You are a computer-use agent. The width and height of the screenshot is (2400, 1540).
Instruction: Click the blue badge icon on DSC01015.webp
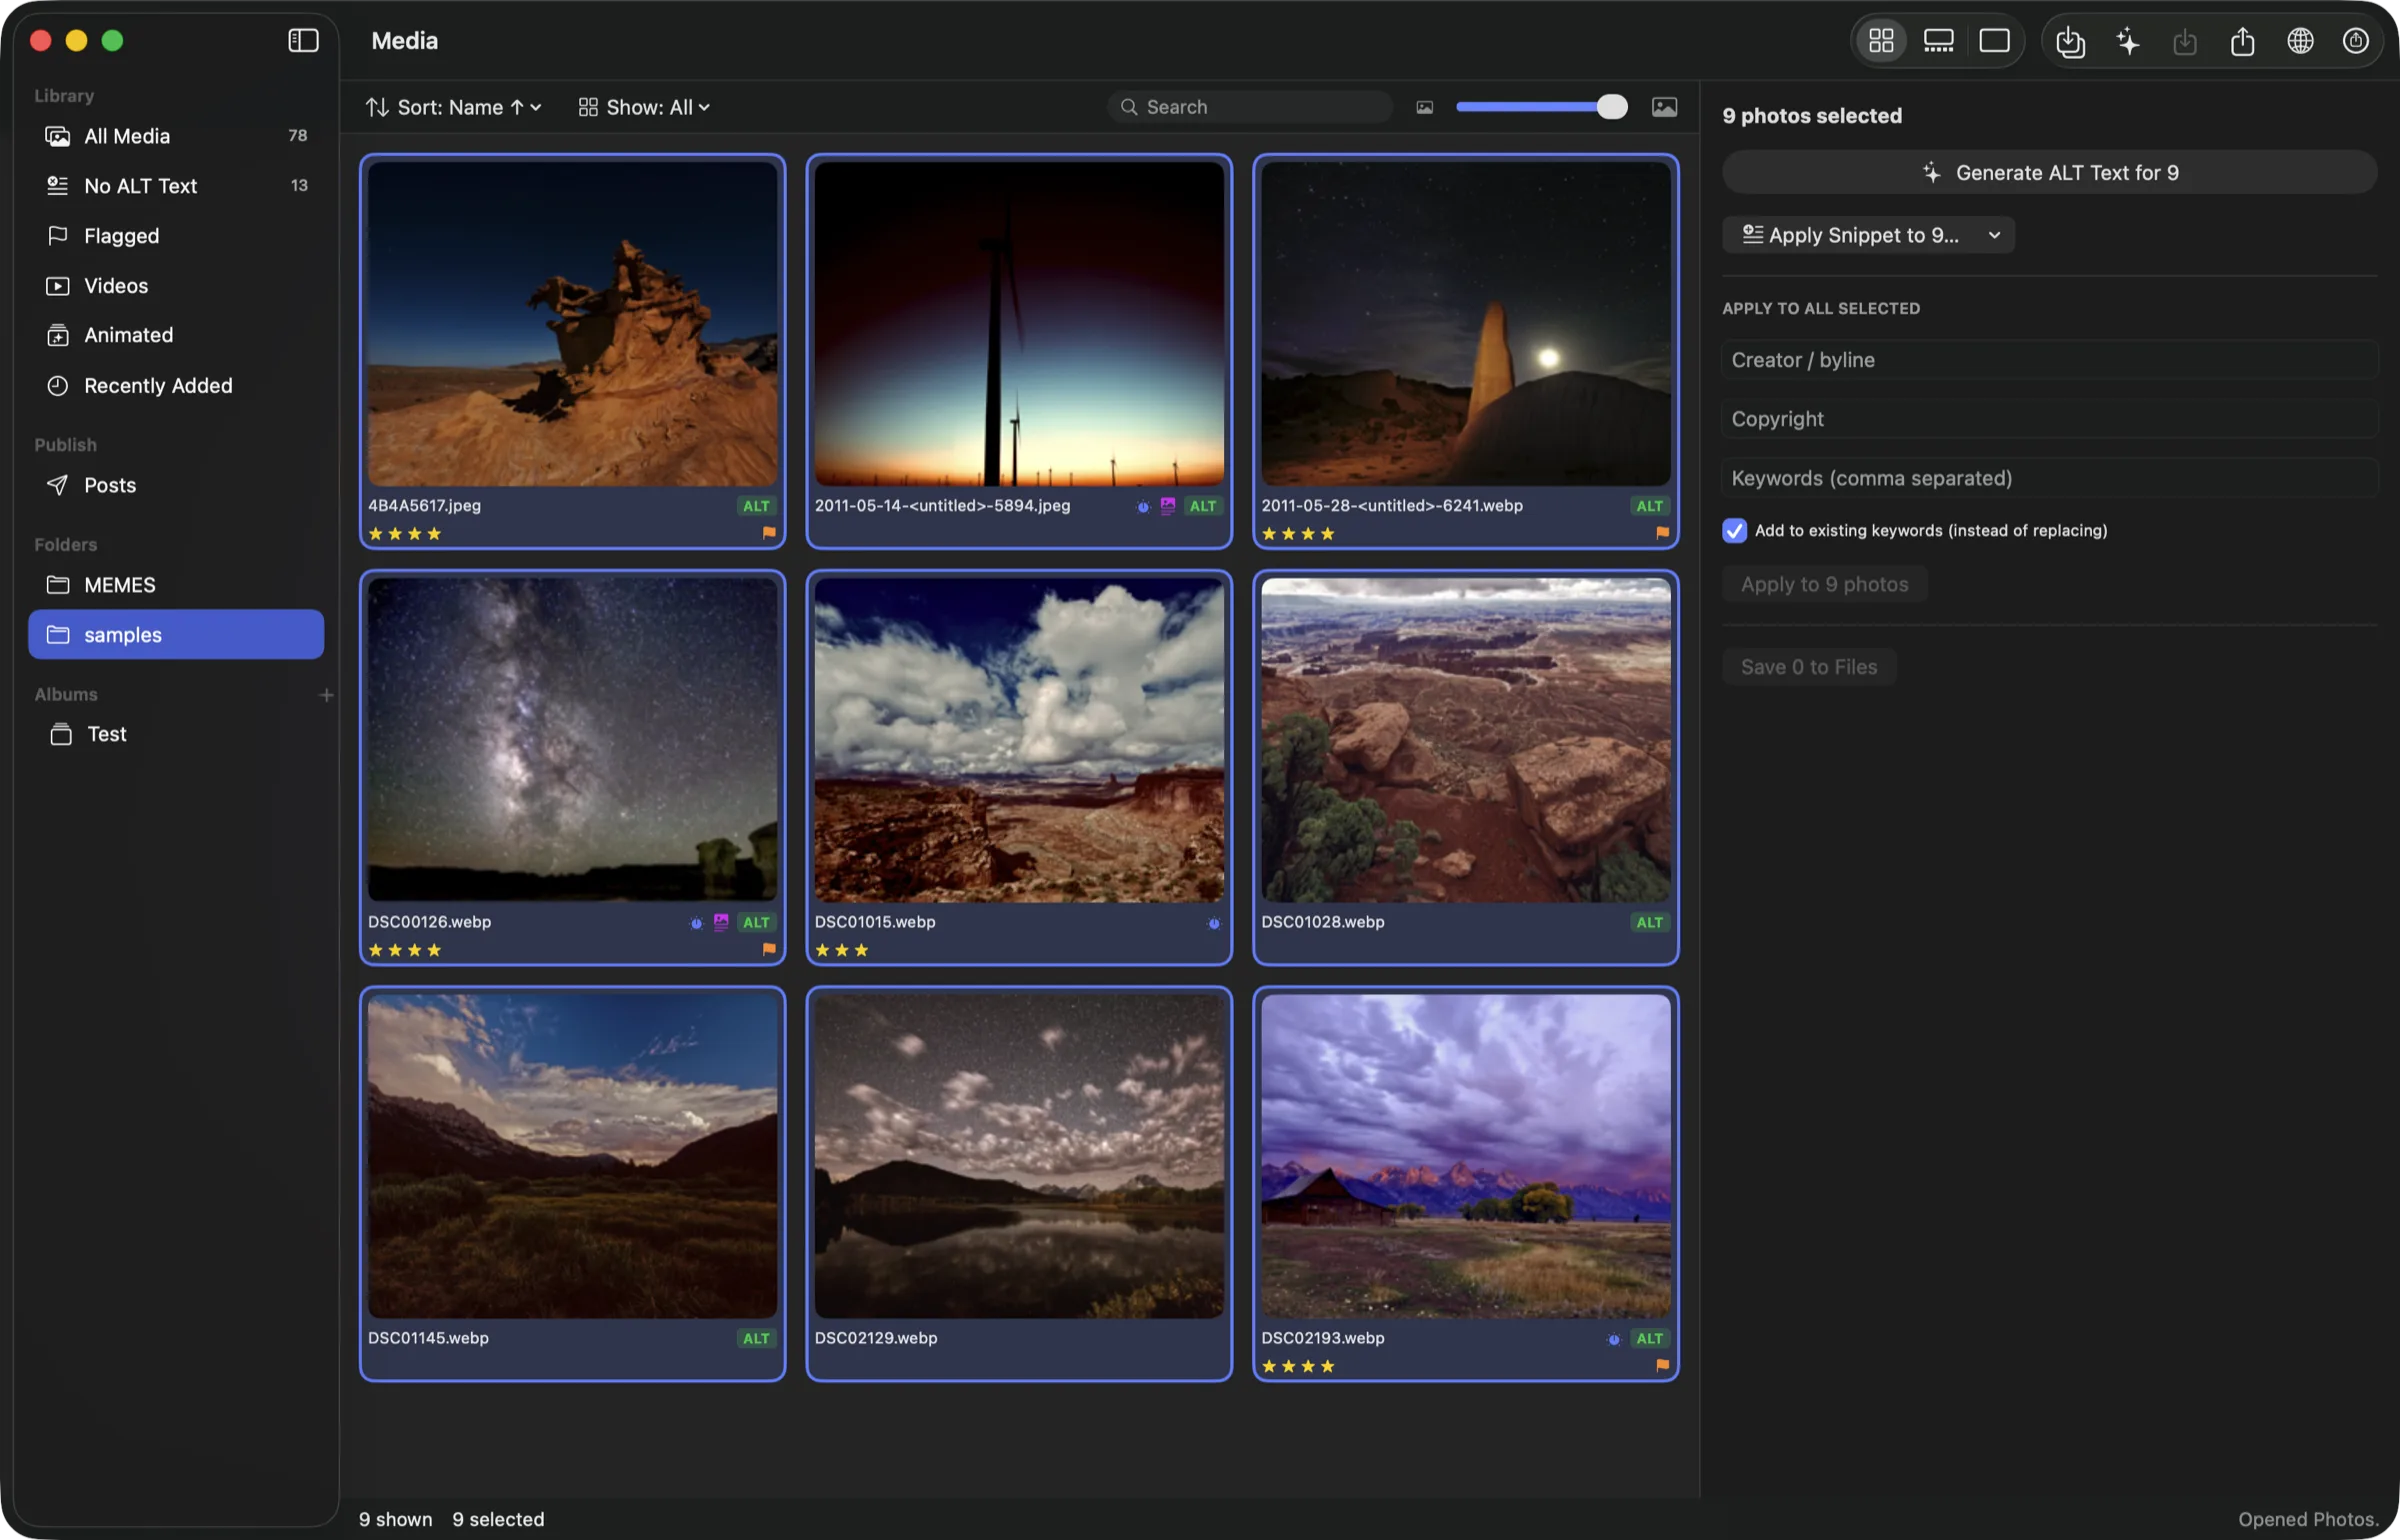[x=1214, y=923]
